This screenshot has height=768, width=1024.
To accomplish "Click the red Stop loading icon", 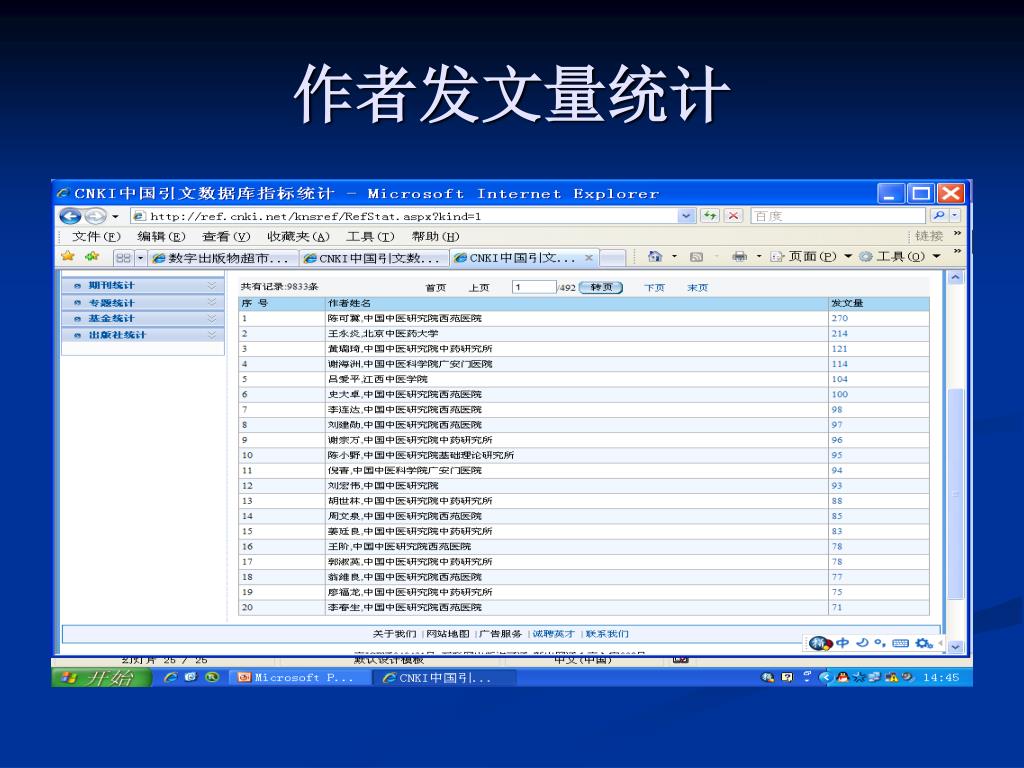I will (x=733, y=216).
